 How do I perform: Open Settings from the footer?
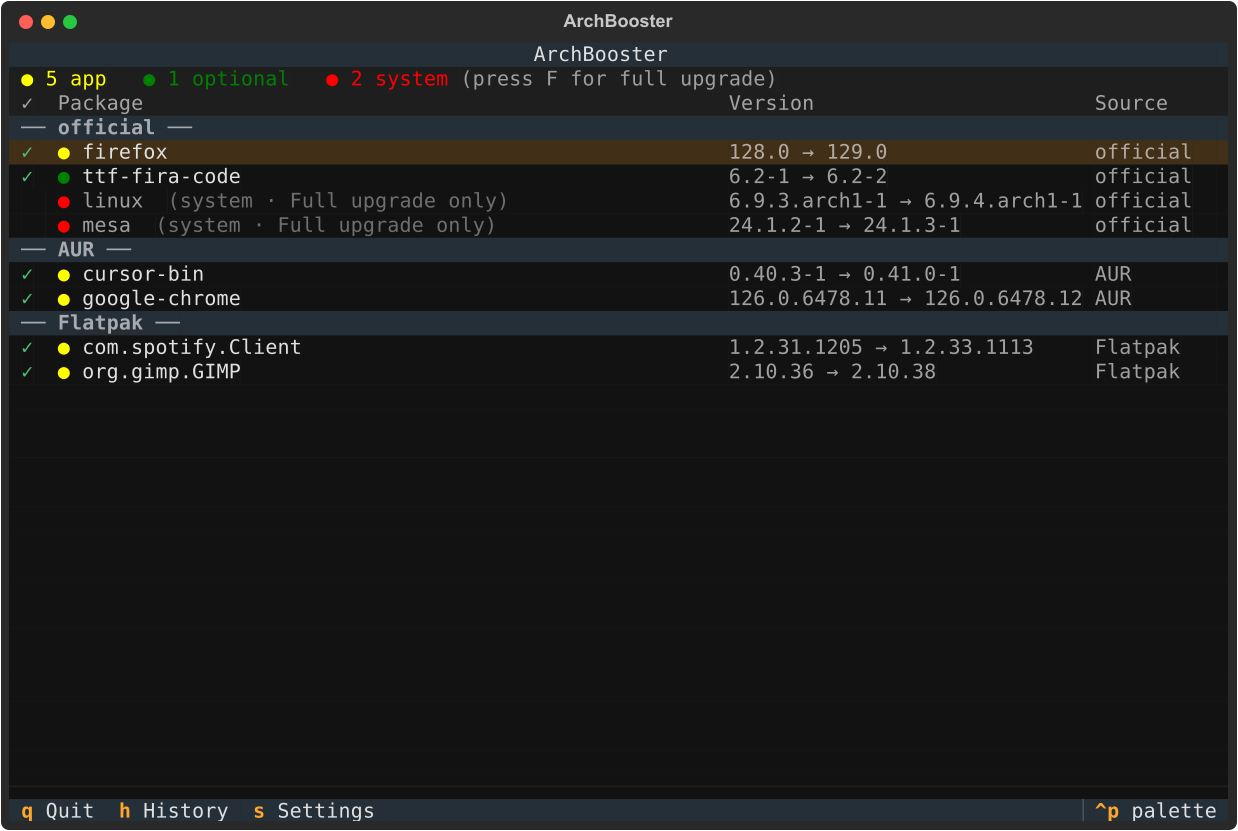[x=313, y=811]
